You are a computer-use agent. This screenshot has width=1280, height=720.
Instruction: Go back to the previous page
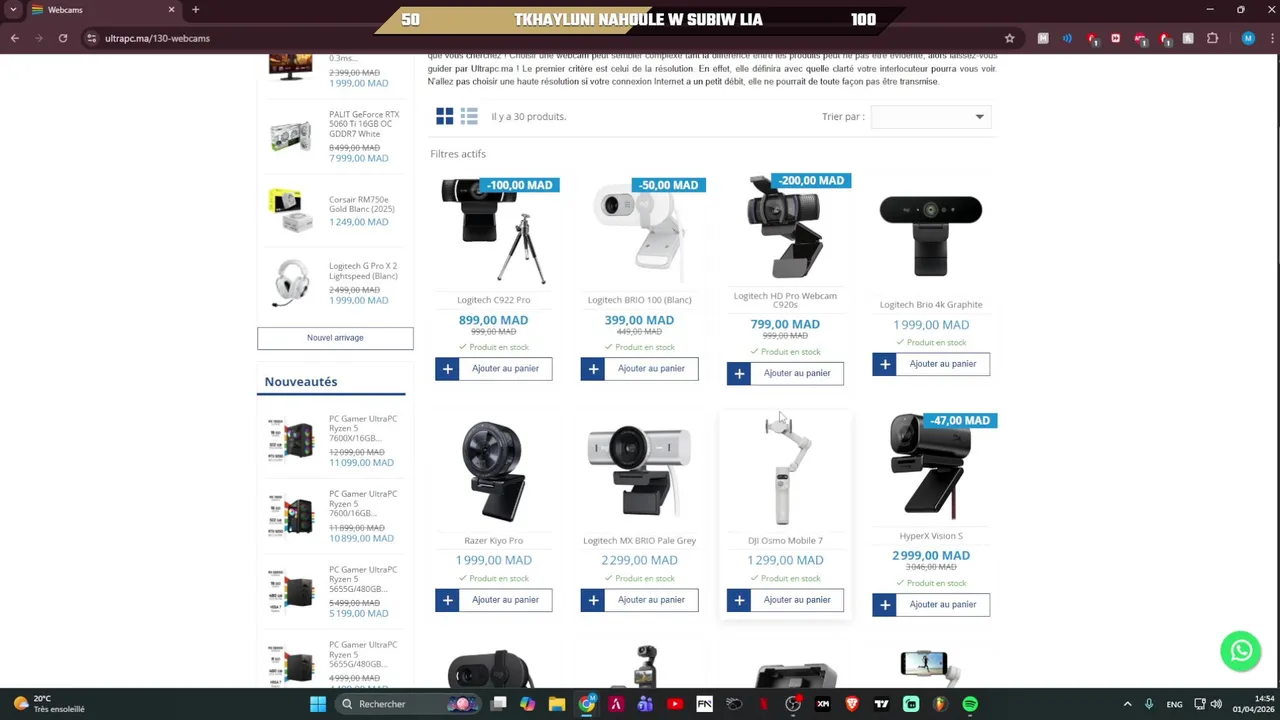coord(15,38)
